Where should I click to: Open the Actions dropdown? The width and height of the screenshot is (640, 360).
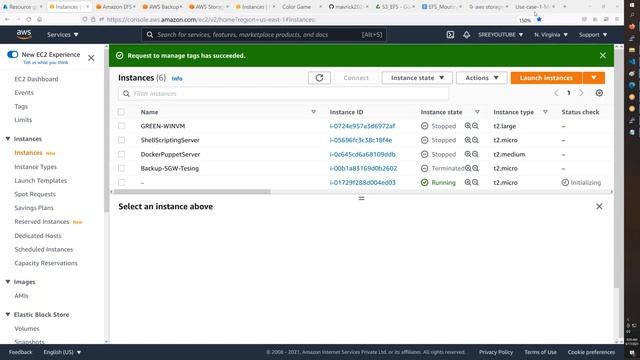(x=482, y=78)
